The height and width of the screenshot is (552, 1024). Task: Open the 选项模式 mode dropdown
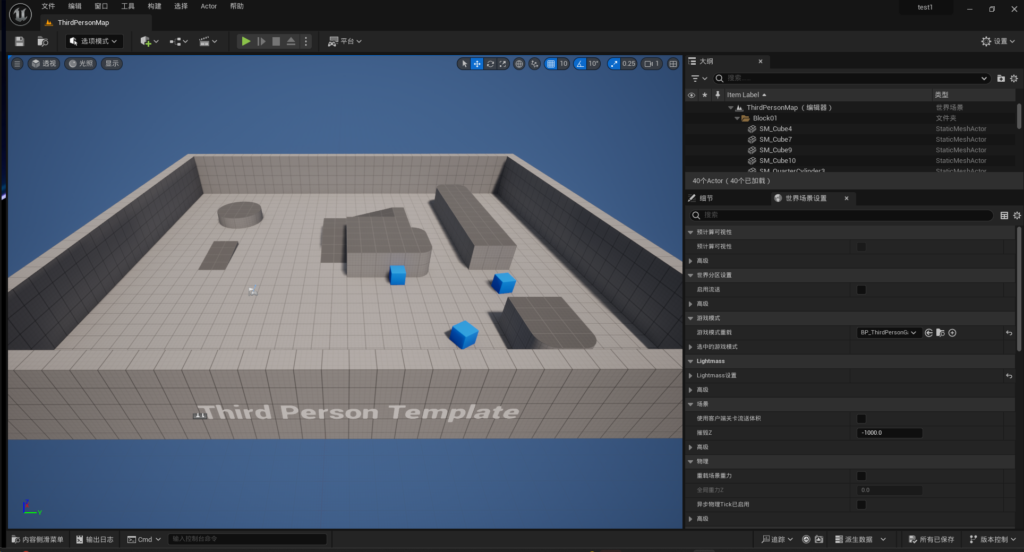(95, 41)
